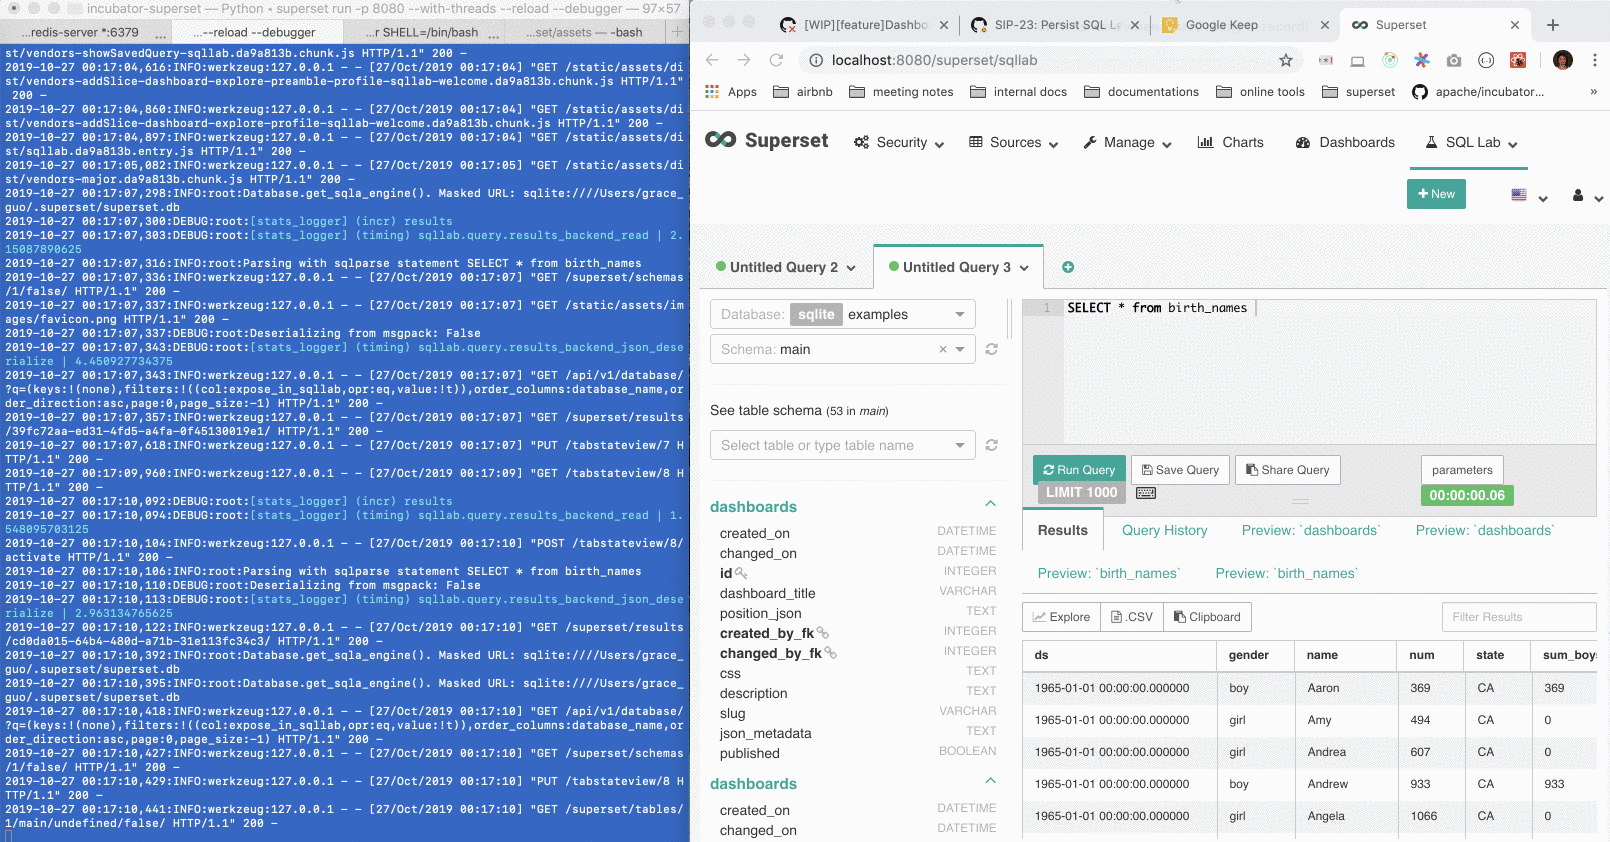Click the parameters button
Viewport: 1610px width, 842px height.
pyautogui.click(x=1462, y=470)
